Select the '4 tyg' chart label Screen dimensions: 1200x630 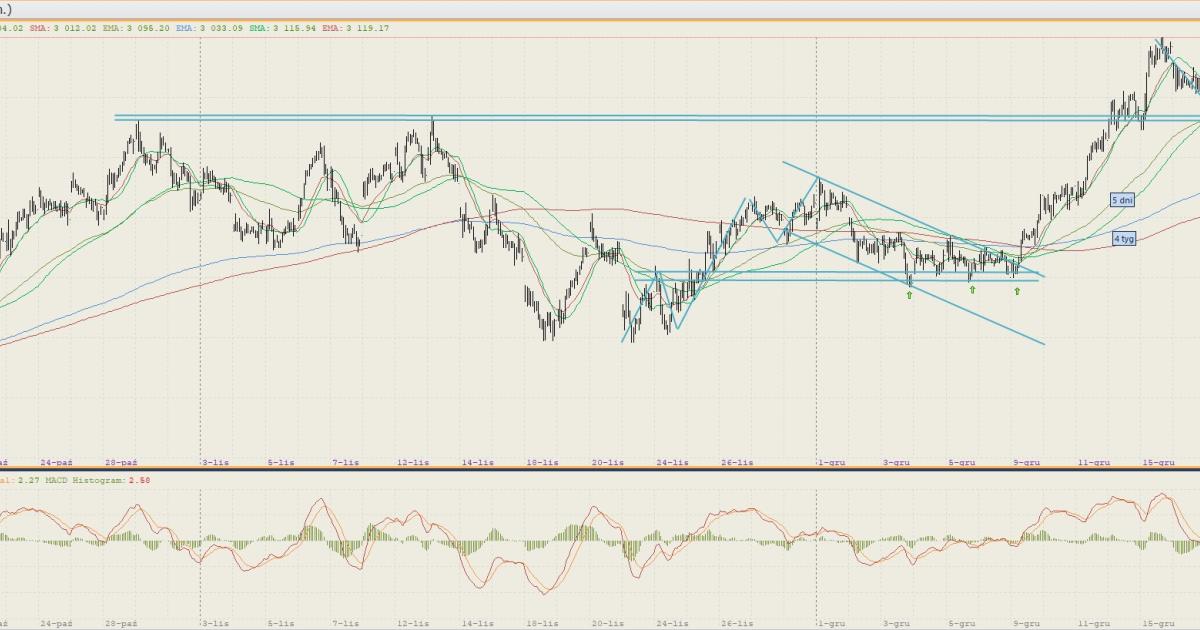coord(1123,240)
